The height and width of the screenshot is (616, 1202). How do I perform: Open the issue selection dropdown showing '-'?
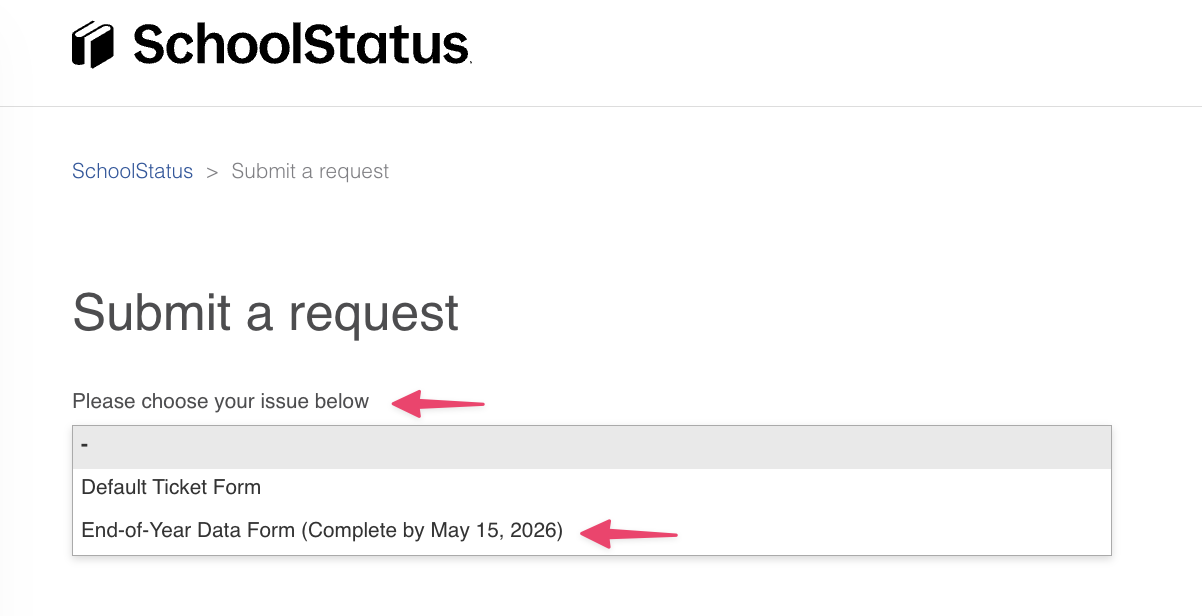(591, 446)
